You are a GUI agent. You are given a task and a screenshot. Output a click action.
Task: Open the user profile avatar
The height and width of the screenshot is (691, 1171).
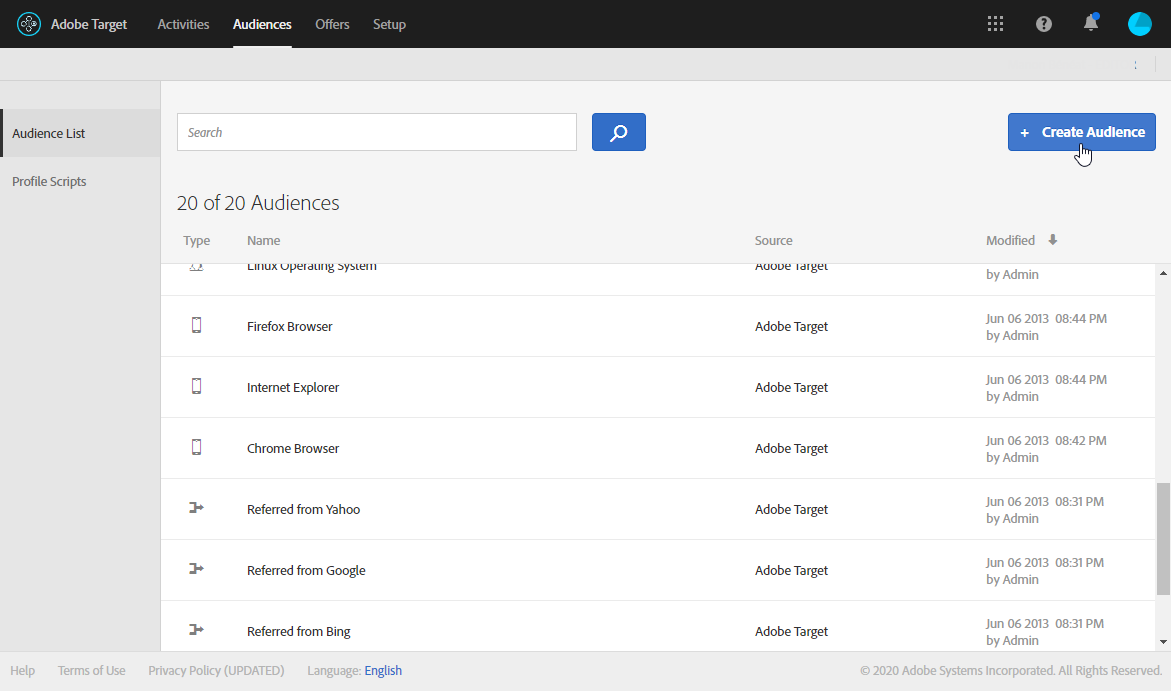pos(1140,24)
